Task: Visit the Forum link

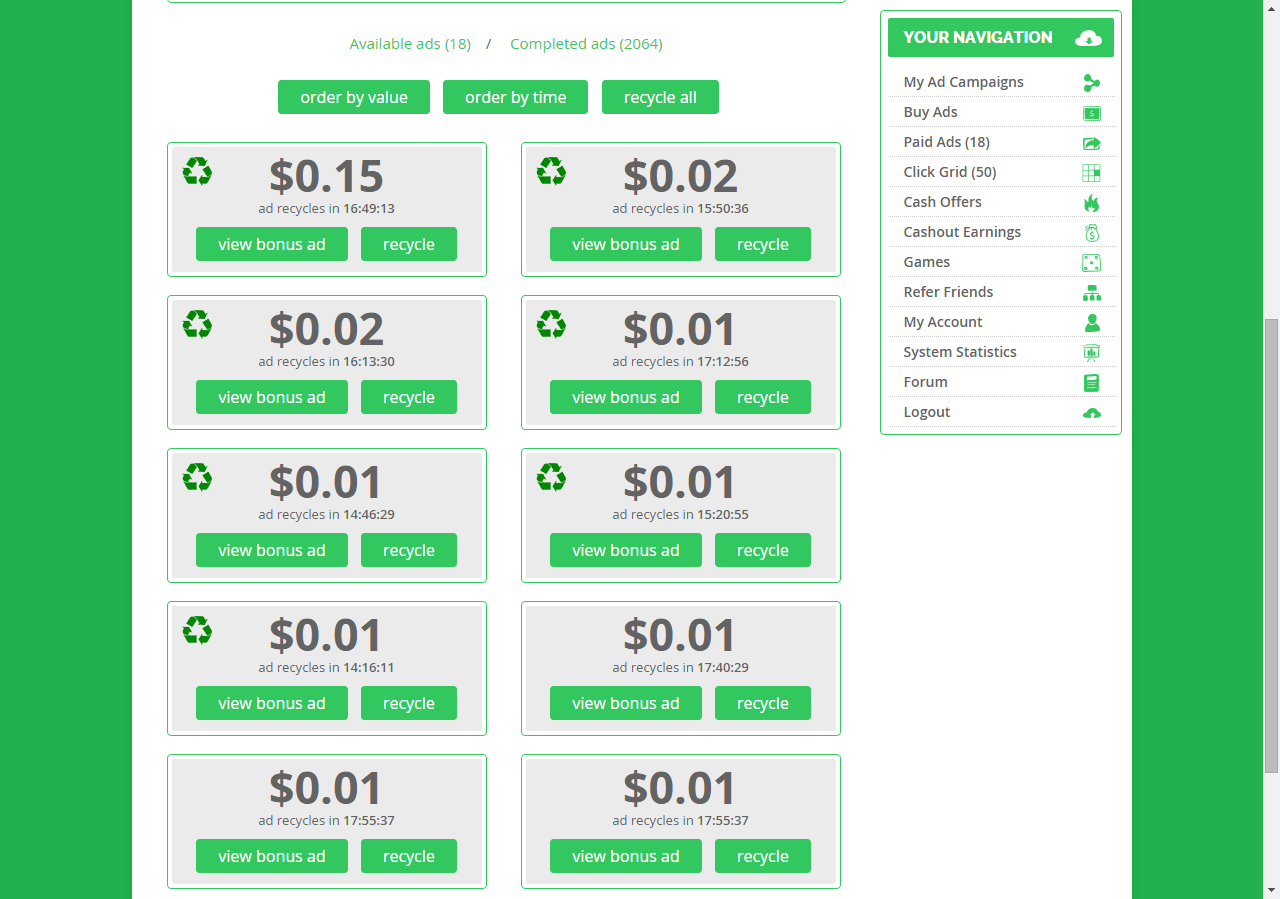Action: click(925, 382)
